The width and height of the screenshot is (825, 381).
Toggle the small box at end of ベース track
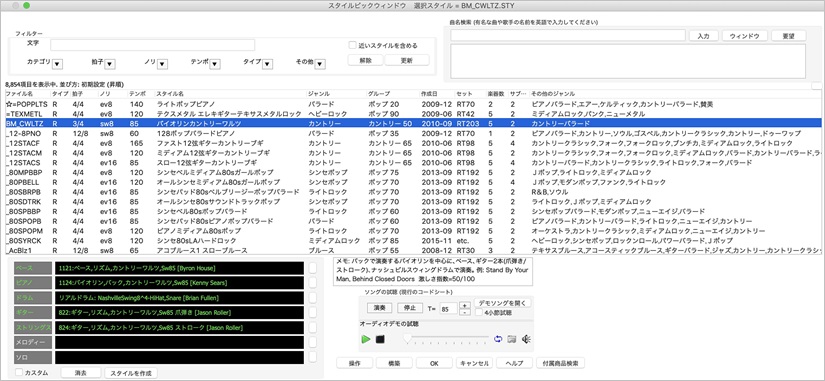pos(313,268)
